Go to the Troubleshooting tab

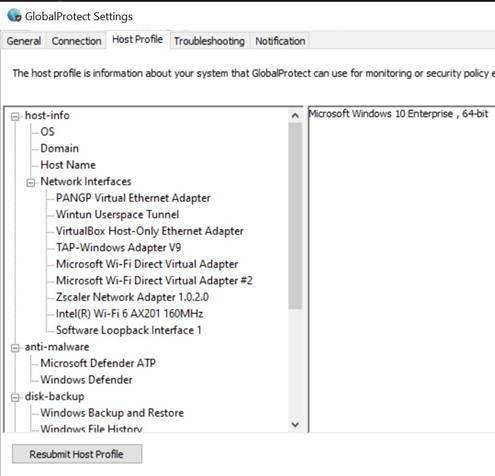click(209, 41)
